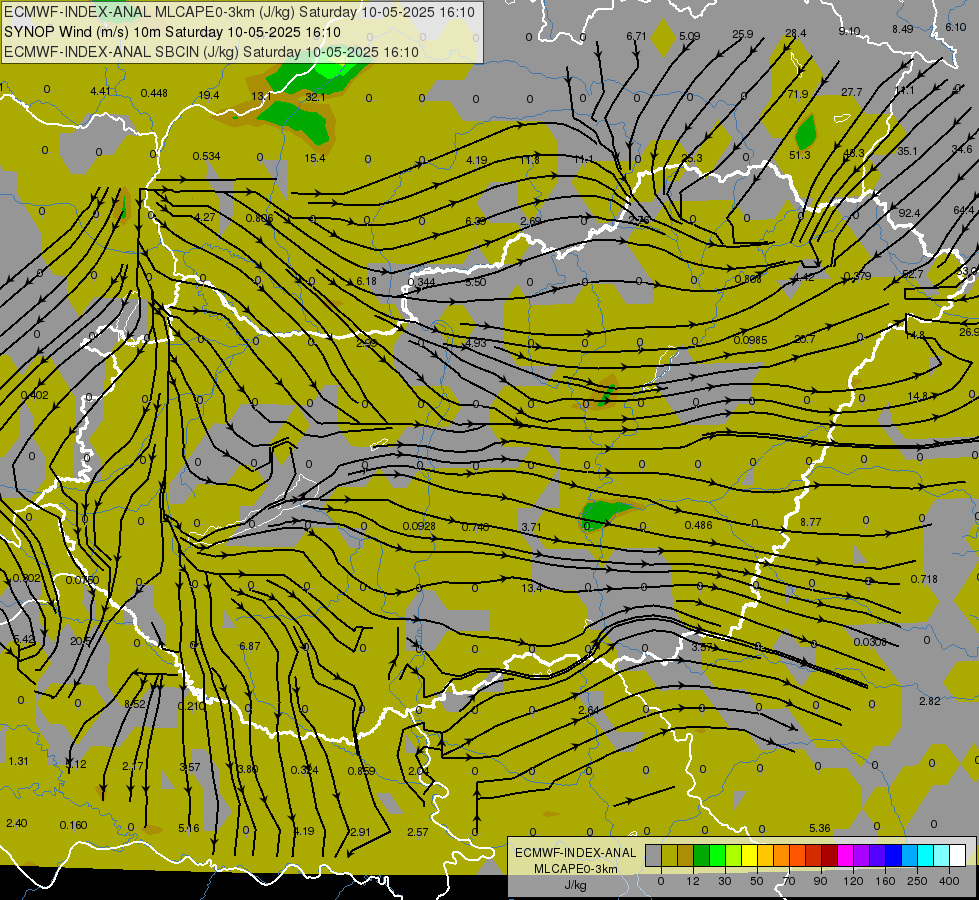Click the 0.740 value label
Image resolution: width=979 pixels, height=900 pixels.
tap(475, 527)
